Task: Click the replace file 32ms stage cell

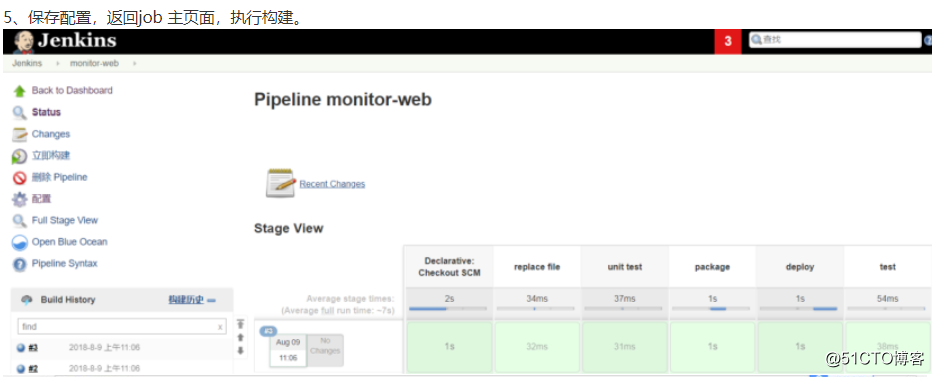Action: click(537, 347)
